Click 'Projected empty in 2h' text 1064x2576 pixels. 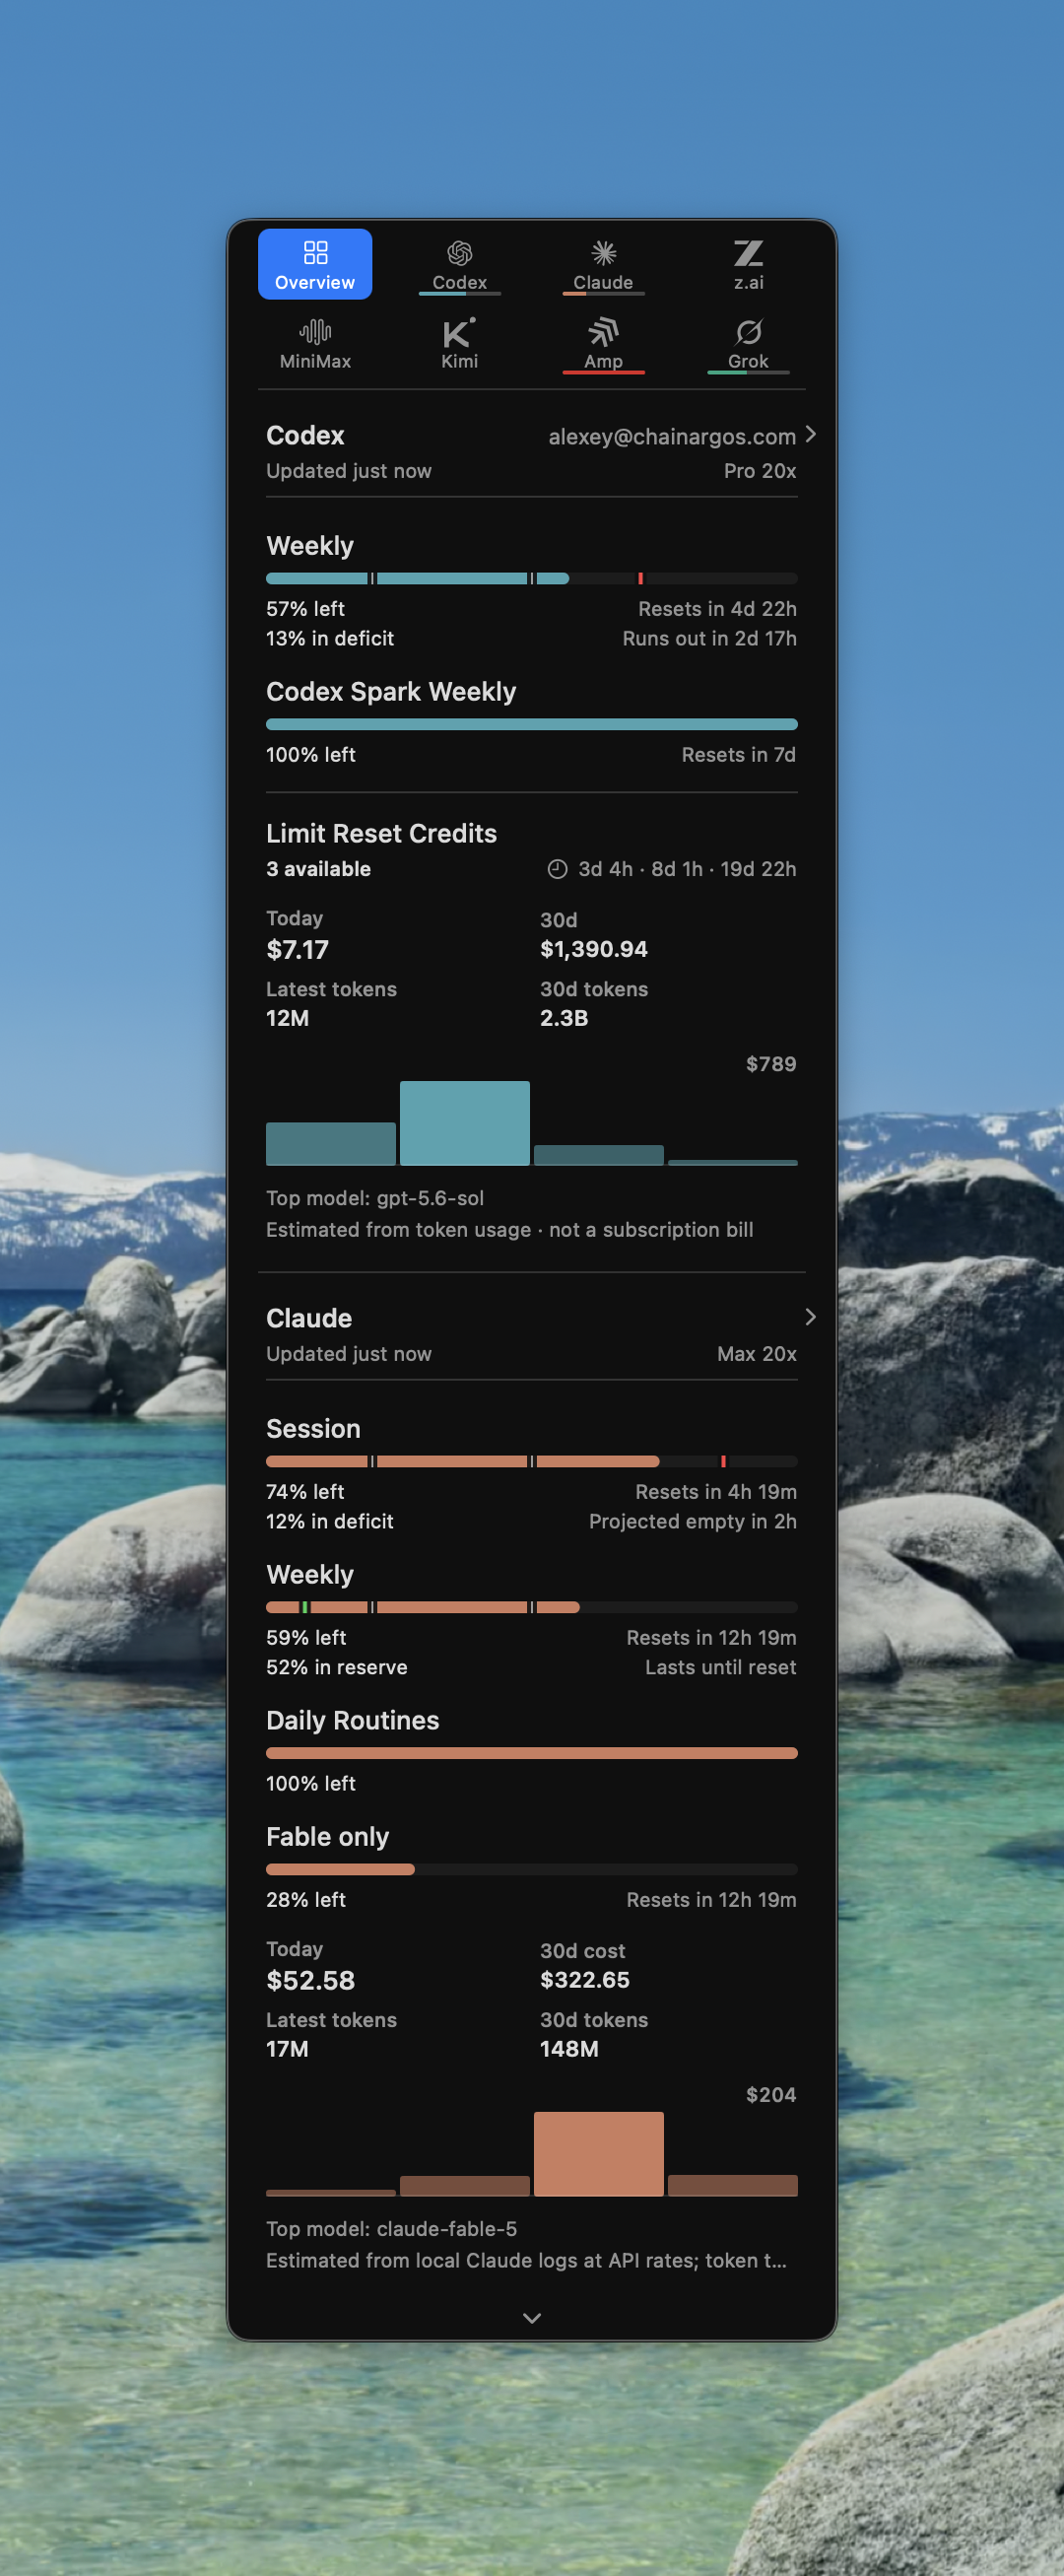tap(693, 1521)
